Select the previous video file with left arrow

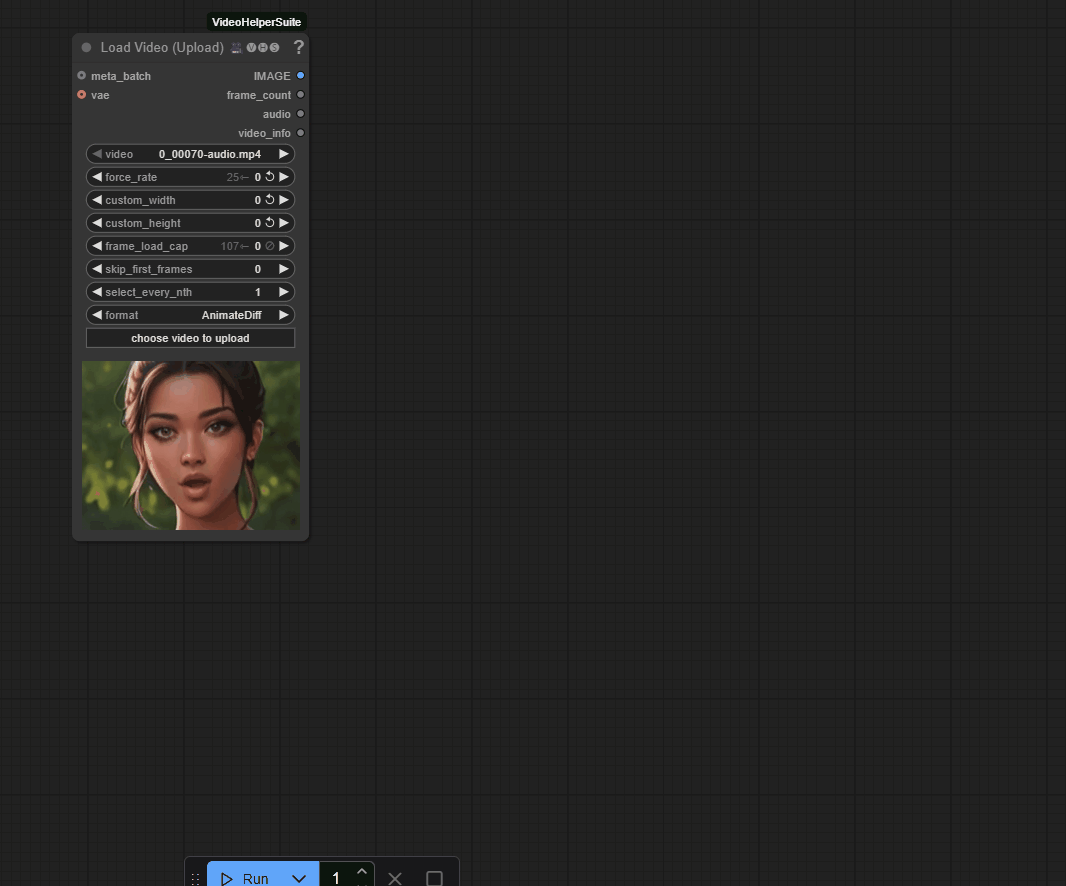[x=97, y=154]
